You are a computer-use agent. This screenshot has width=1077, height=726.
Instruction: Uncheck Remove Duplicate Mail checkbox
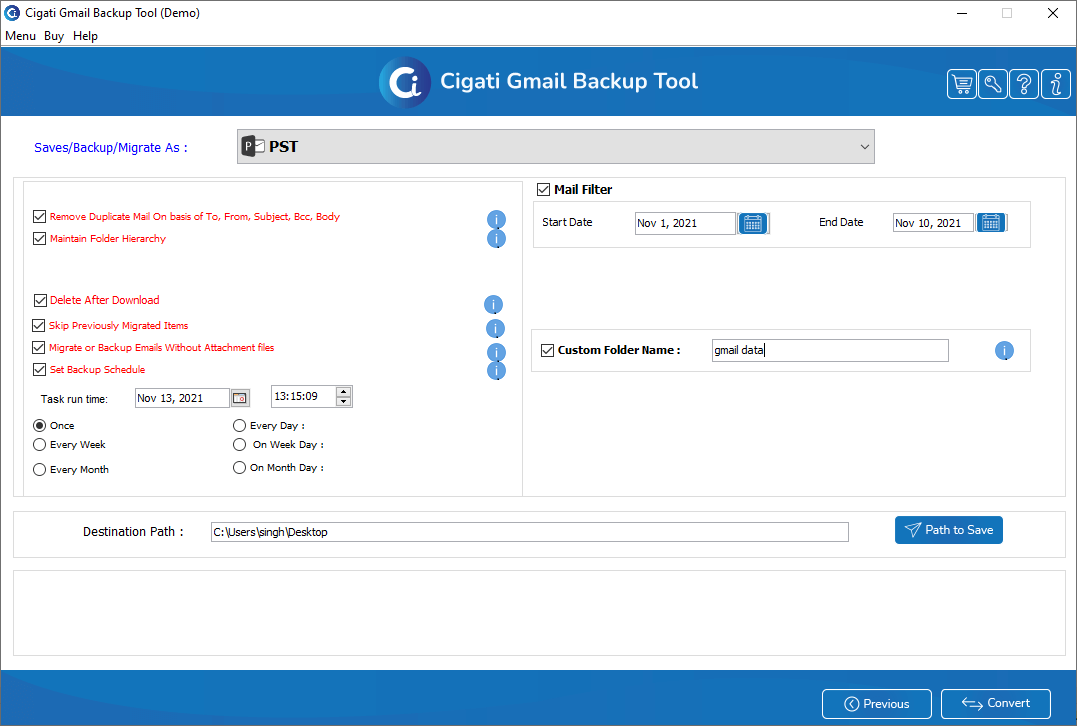point(39,216)
